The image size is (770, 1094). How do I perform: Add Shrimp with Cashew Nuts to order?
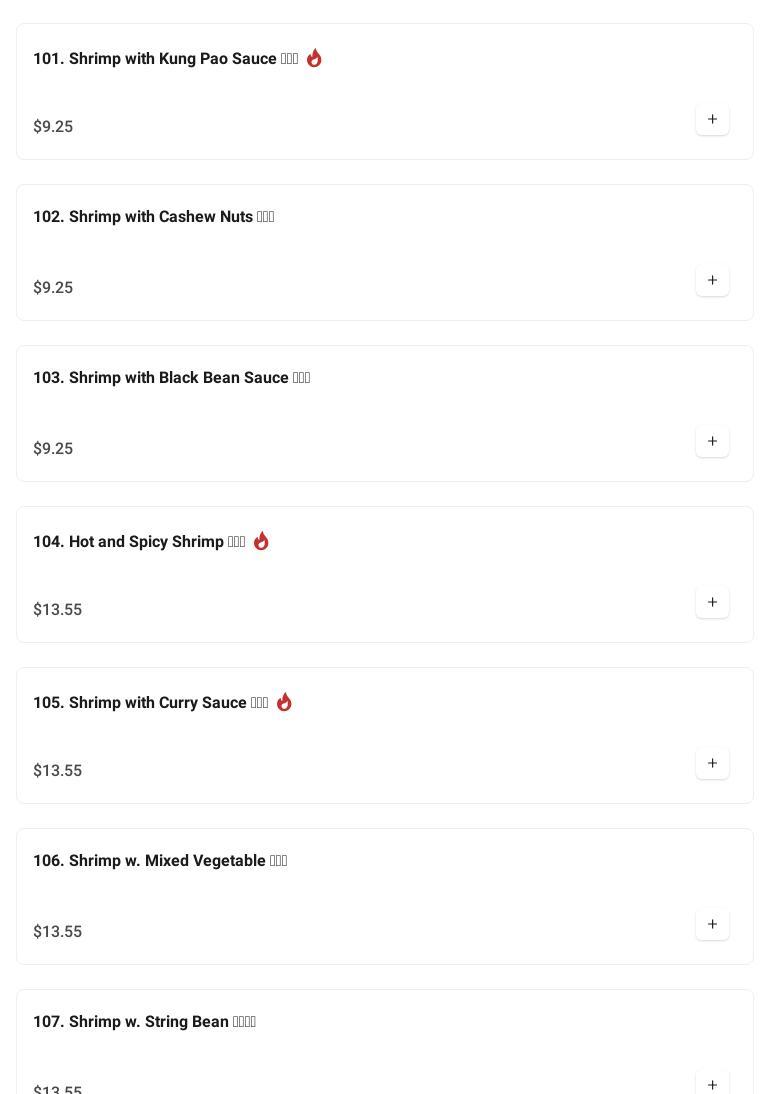pos(712,281)
